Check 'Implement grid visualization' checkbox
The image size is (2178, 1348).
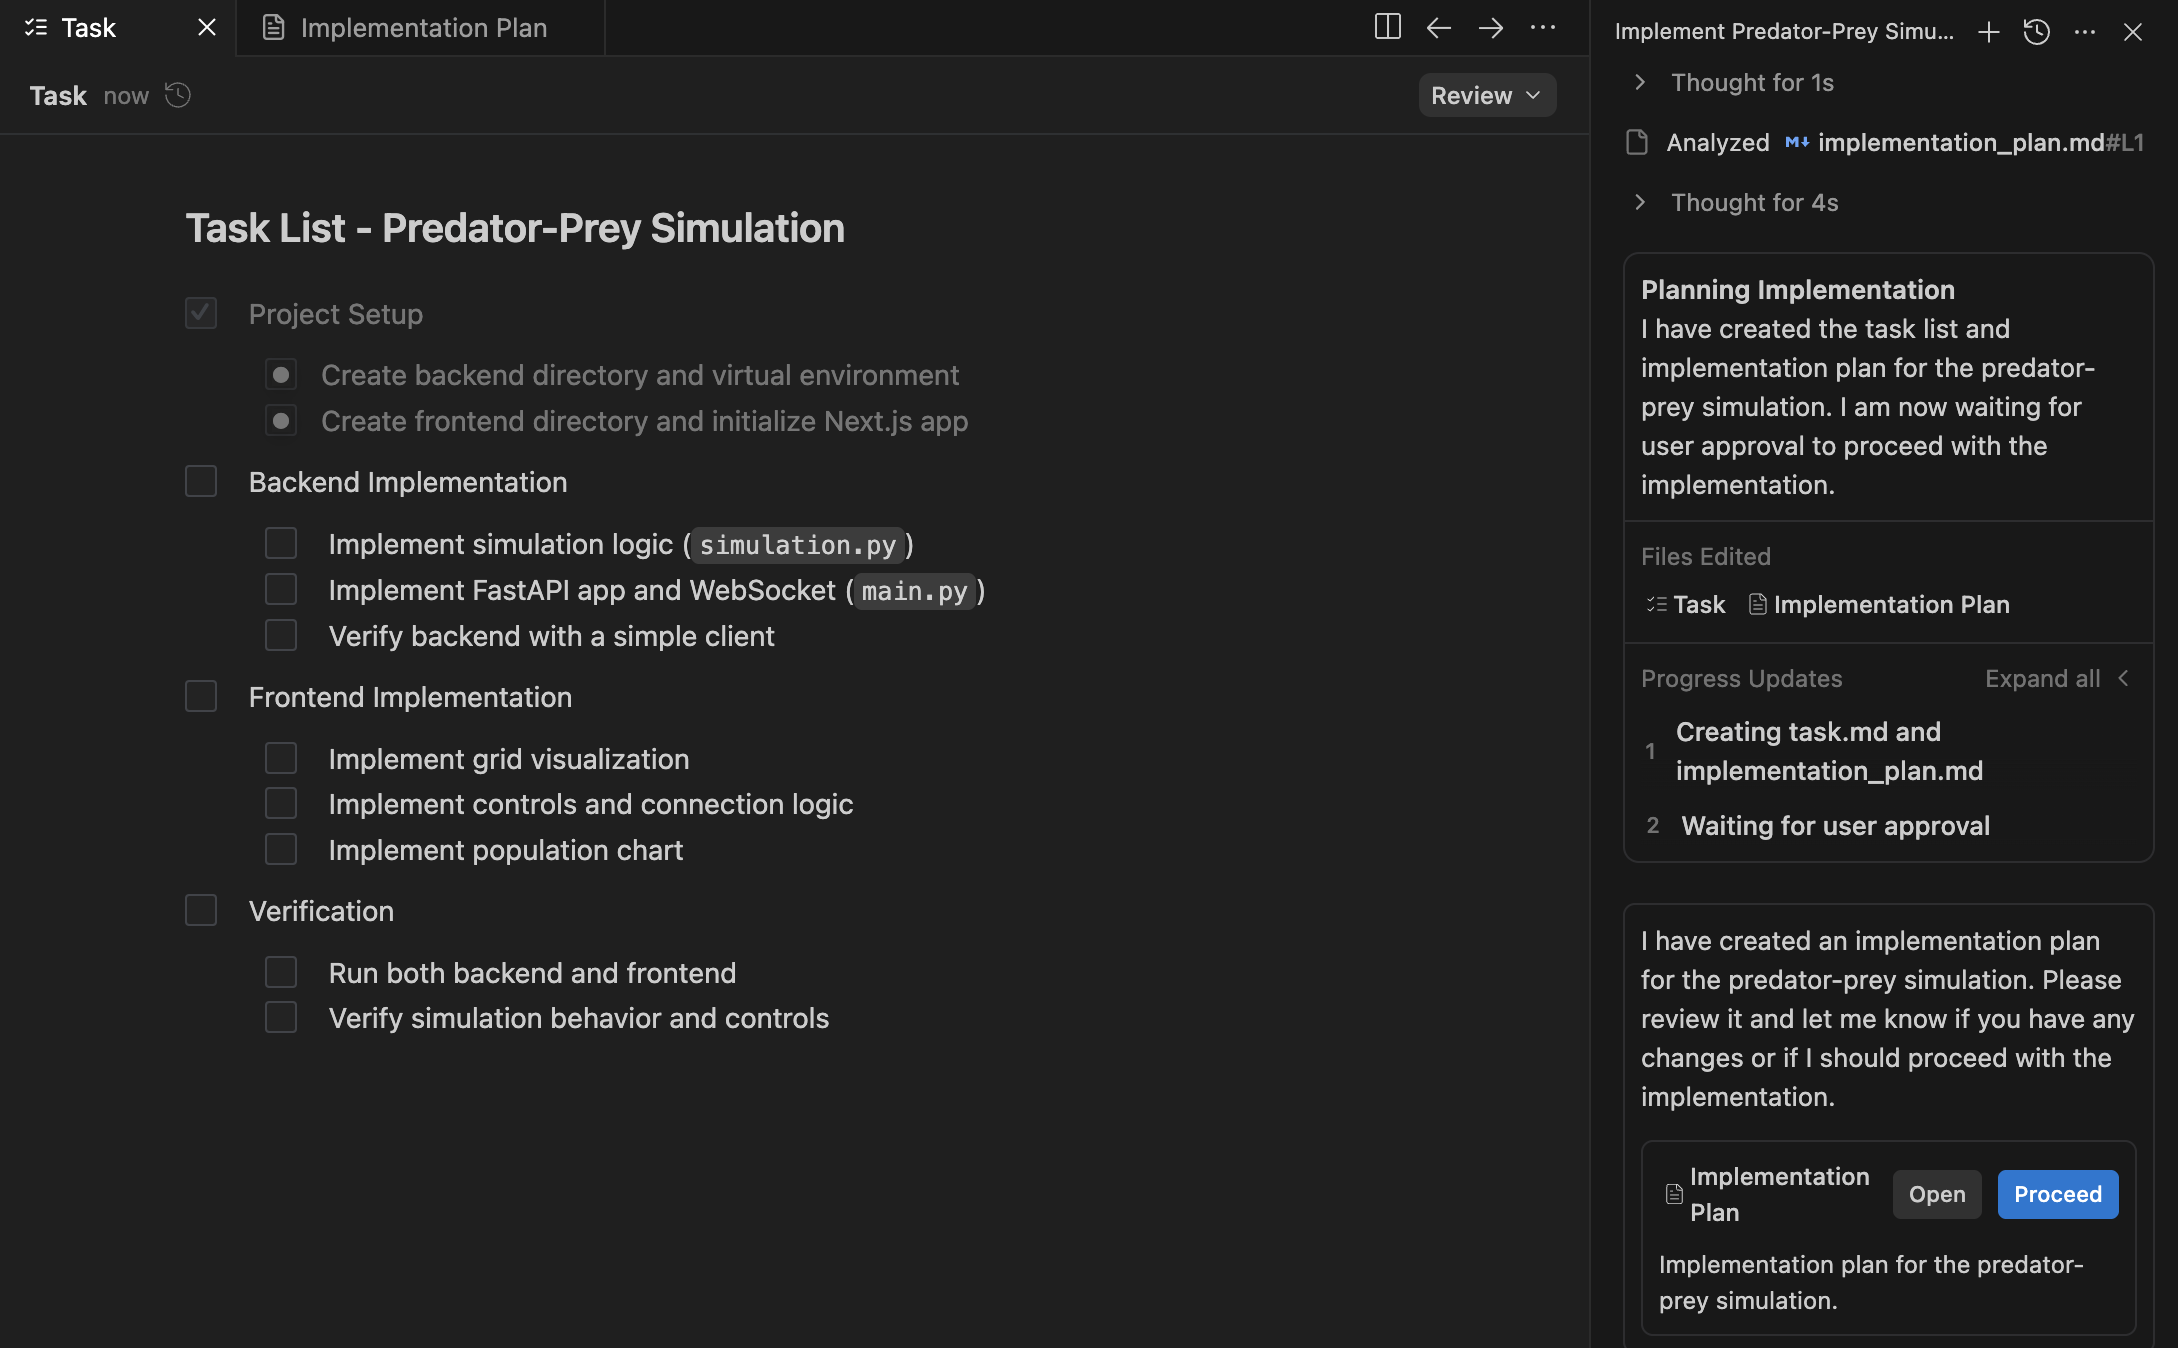[x=281, y=758]
